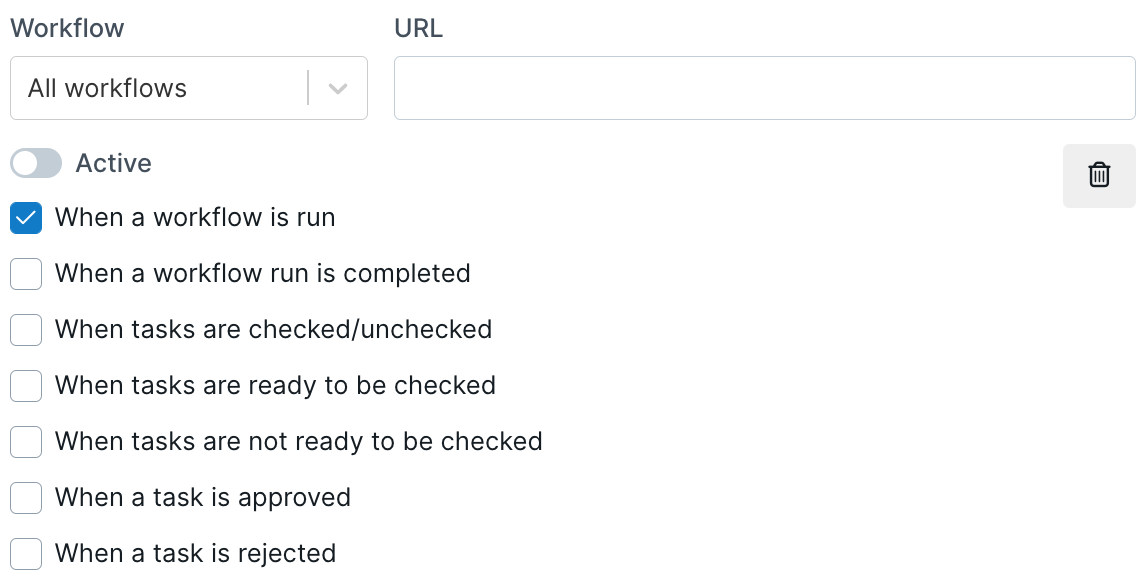Click "When a workflow run is completed" label text

[262, 274]
